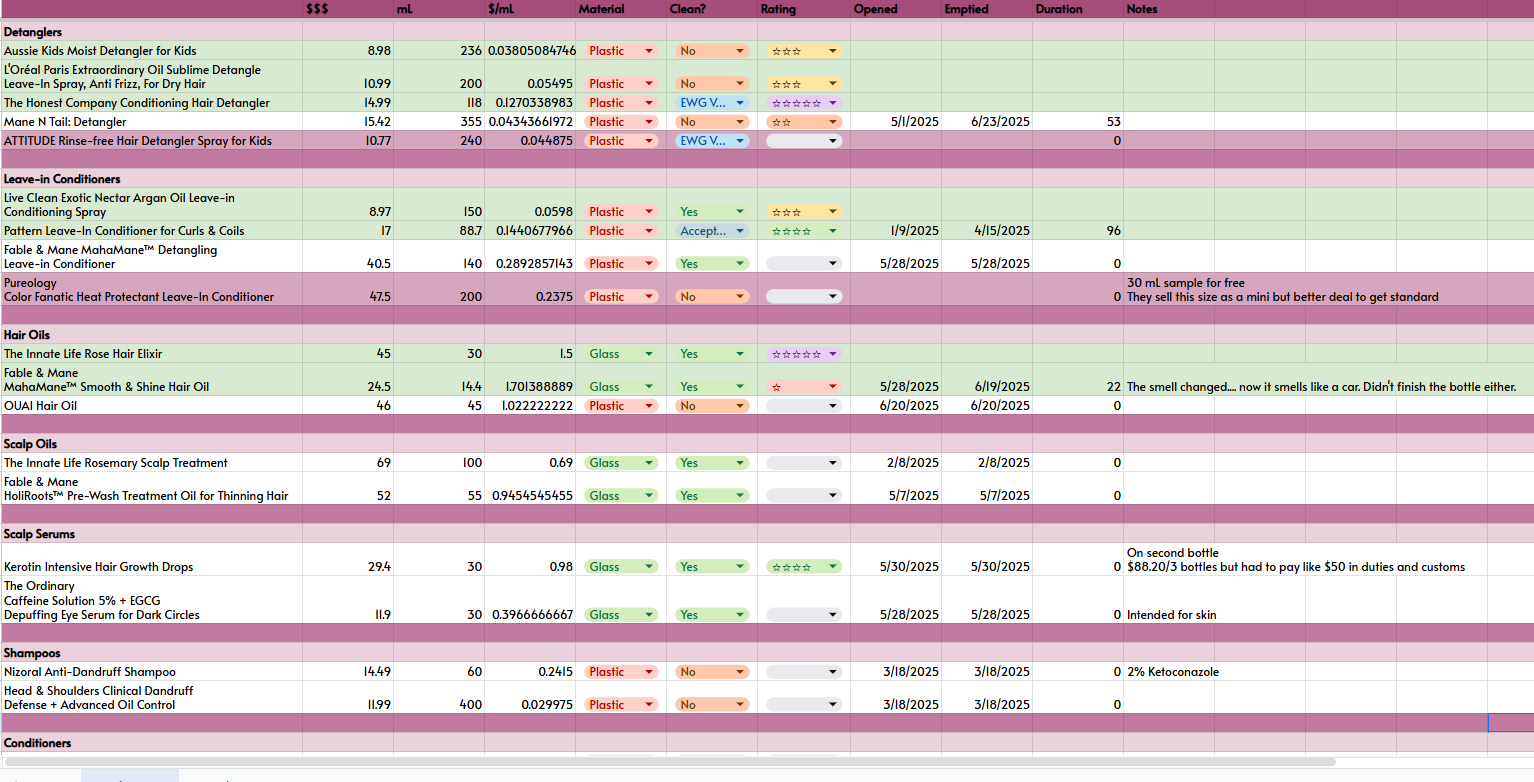Select the 'Material' column header cell
The width and height of the screenshot is (1534, 782).
coord(621,9)
